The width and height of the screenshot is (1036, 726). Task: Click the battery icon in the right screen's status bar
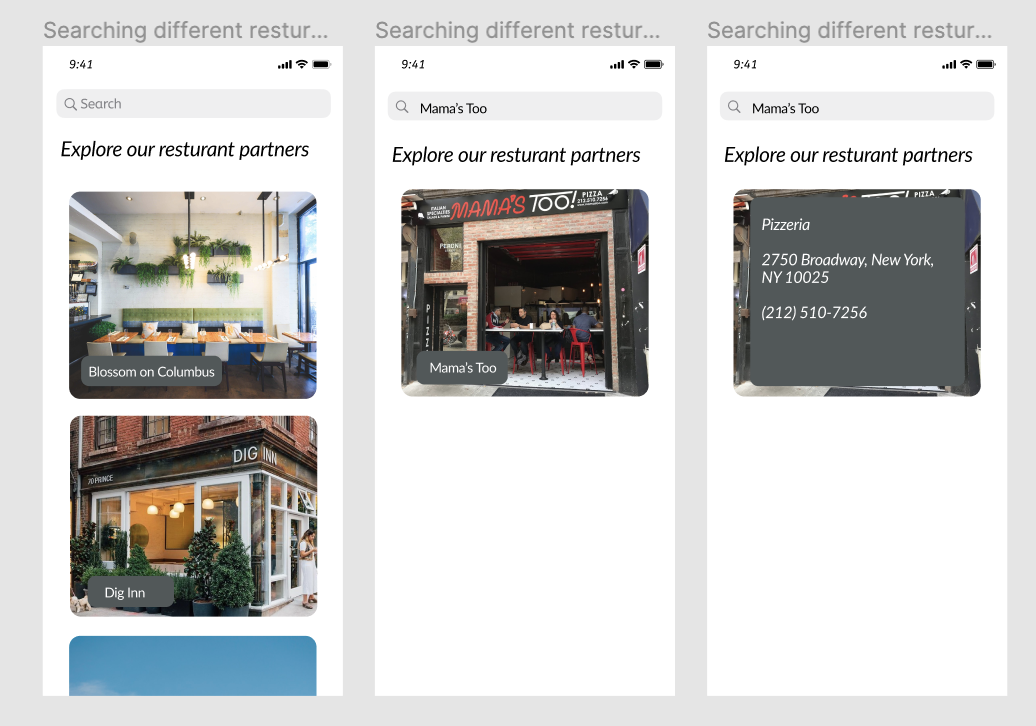pyautogui.click(x=986, y=64)
